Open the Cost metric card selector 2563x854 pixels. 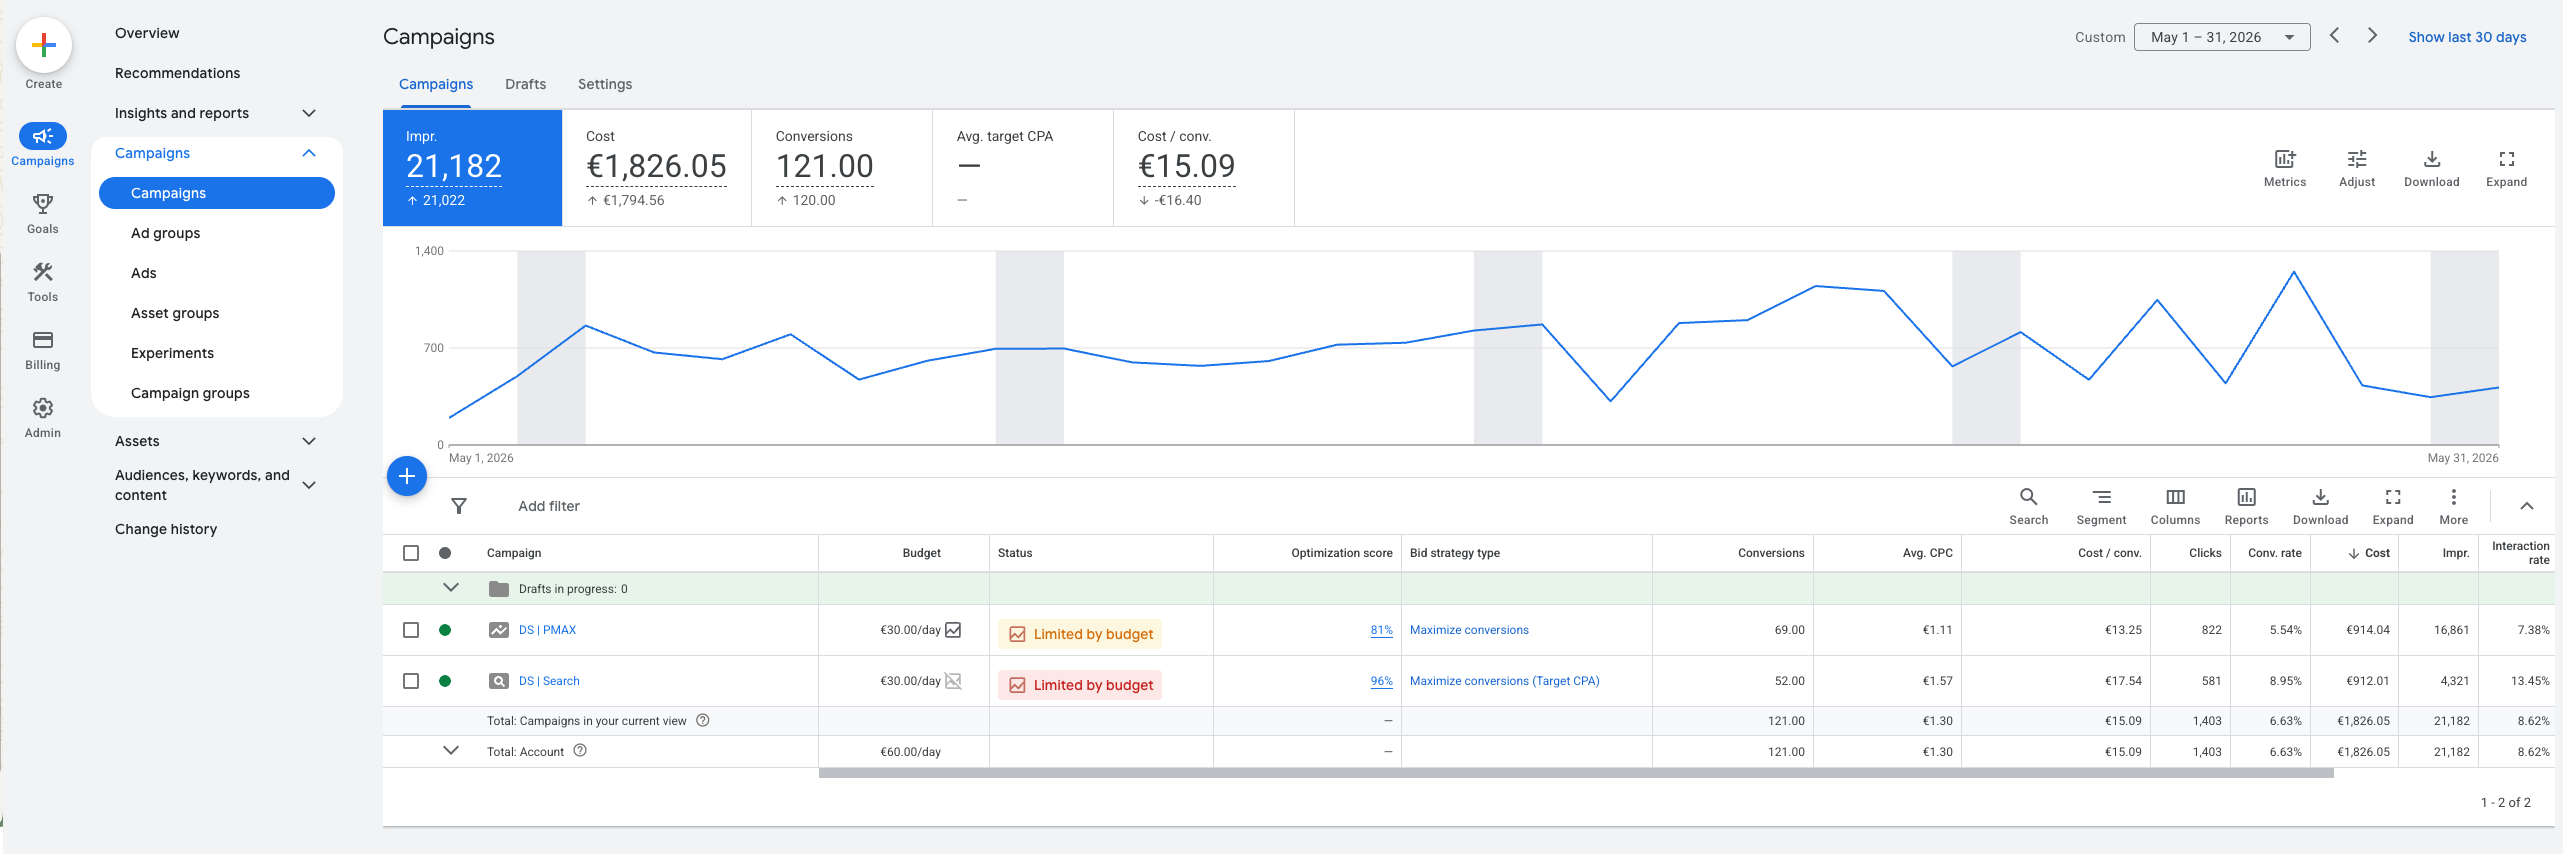pyautogui.click(x=656, y=168)
